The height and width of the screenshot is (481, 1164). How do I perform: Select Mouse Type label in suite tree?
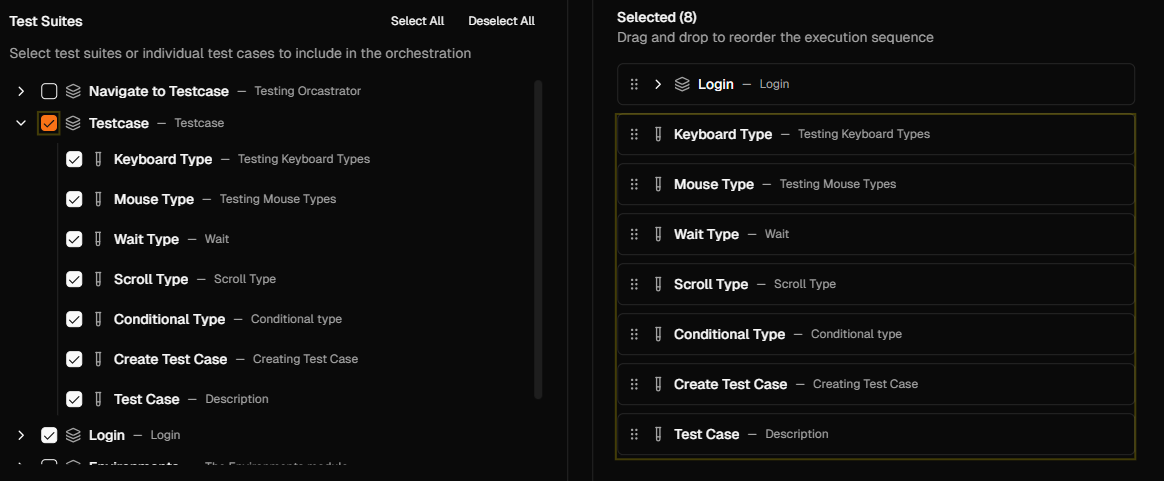(x=154, y=200)
